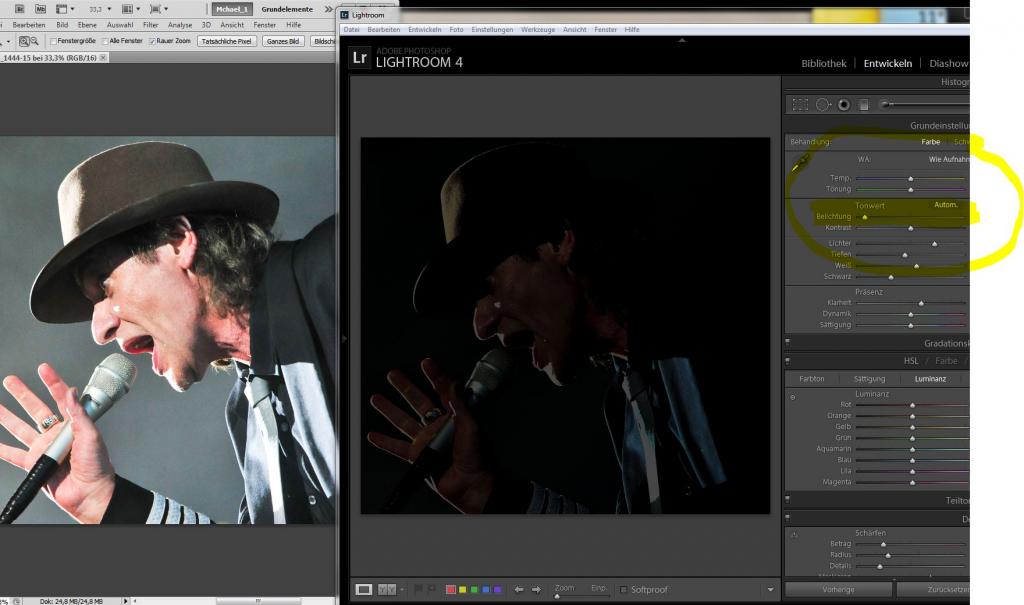The width and height of the screenshot is (1024, 605).
Task: Select Lightroom graduated filter tool
Action: 863,105
